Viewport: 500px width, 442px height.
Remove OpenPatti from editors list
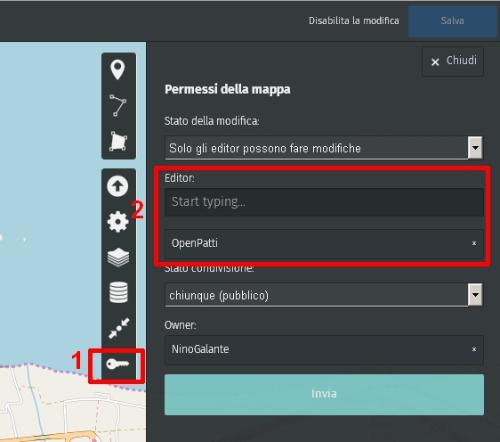point(474,243)
